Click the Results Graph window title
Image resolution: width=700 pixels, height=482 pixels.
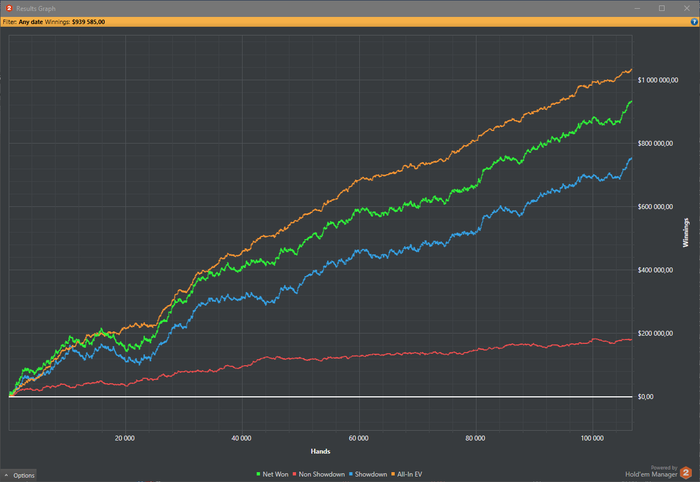pos(36,8)
